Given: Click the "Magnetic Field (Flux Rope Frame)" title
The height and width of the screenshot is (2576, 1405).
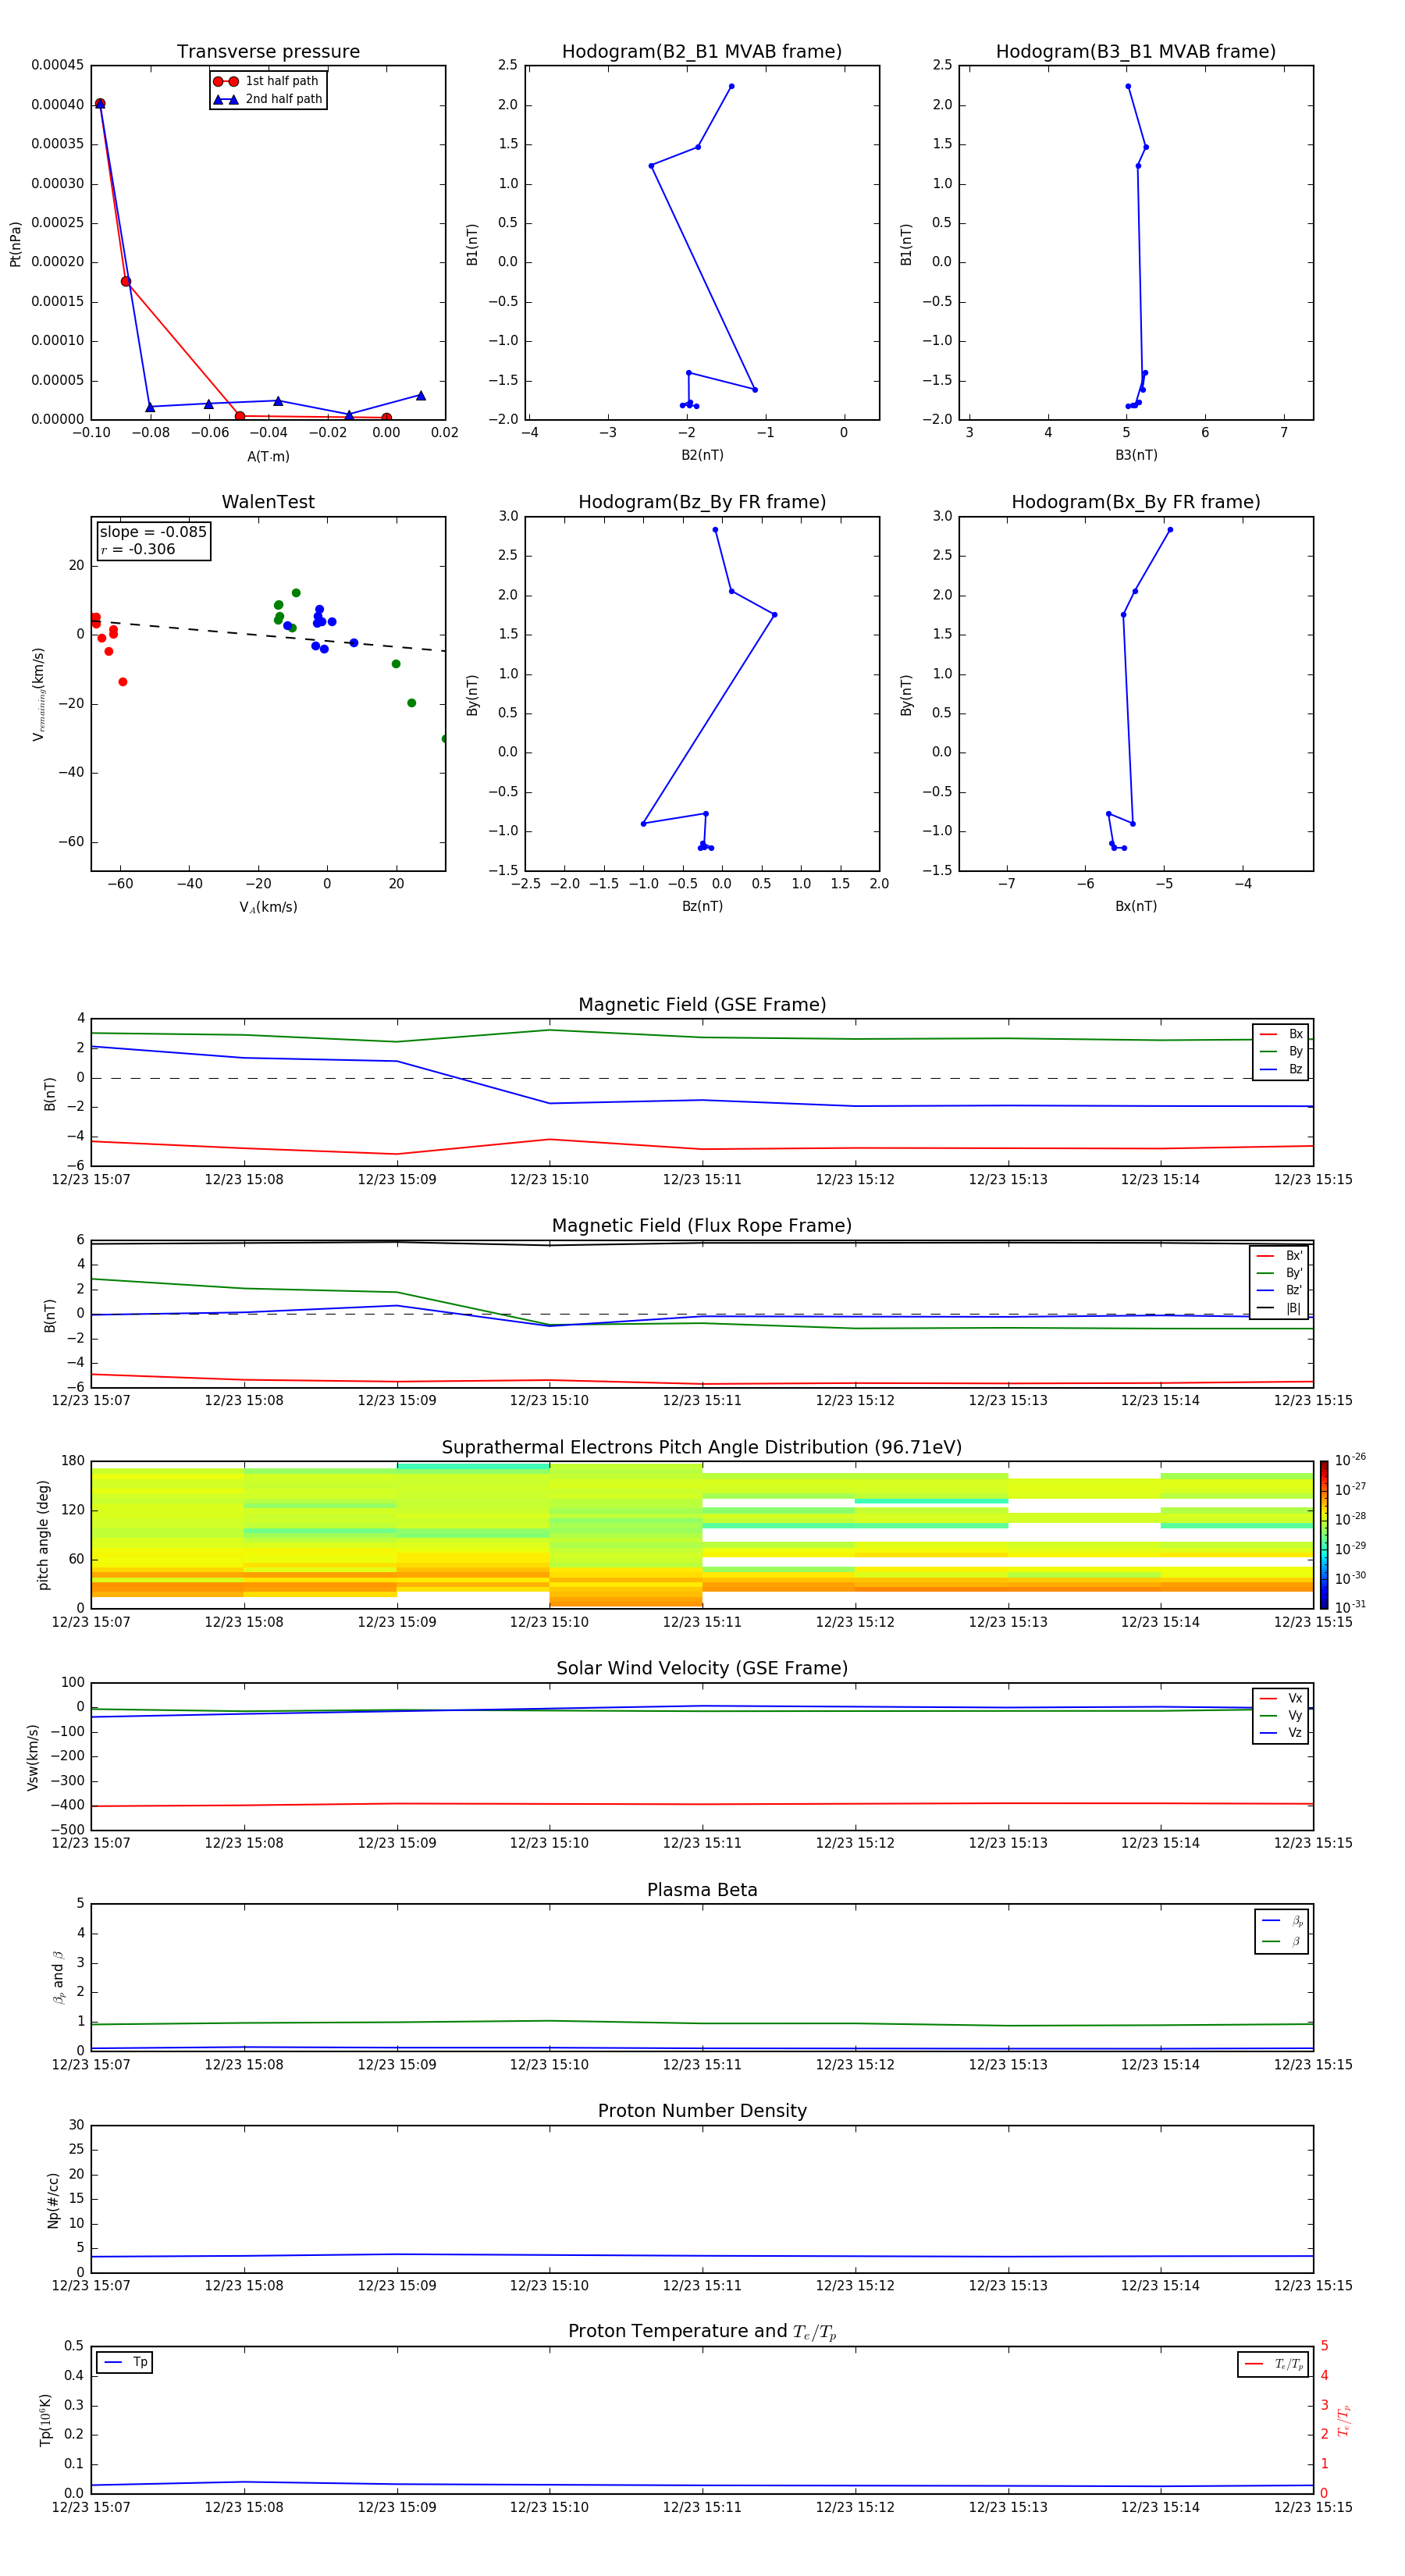Looking at the screenshot, I should tap(702, 1226).
